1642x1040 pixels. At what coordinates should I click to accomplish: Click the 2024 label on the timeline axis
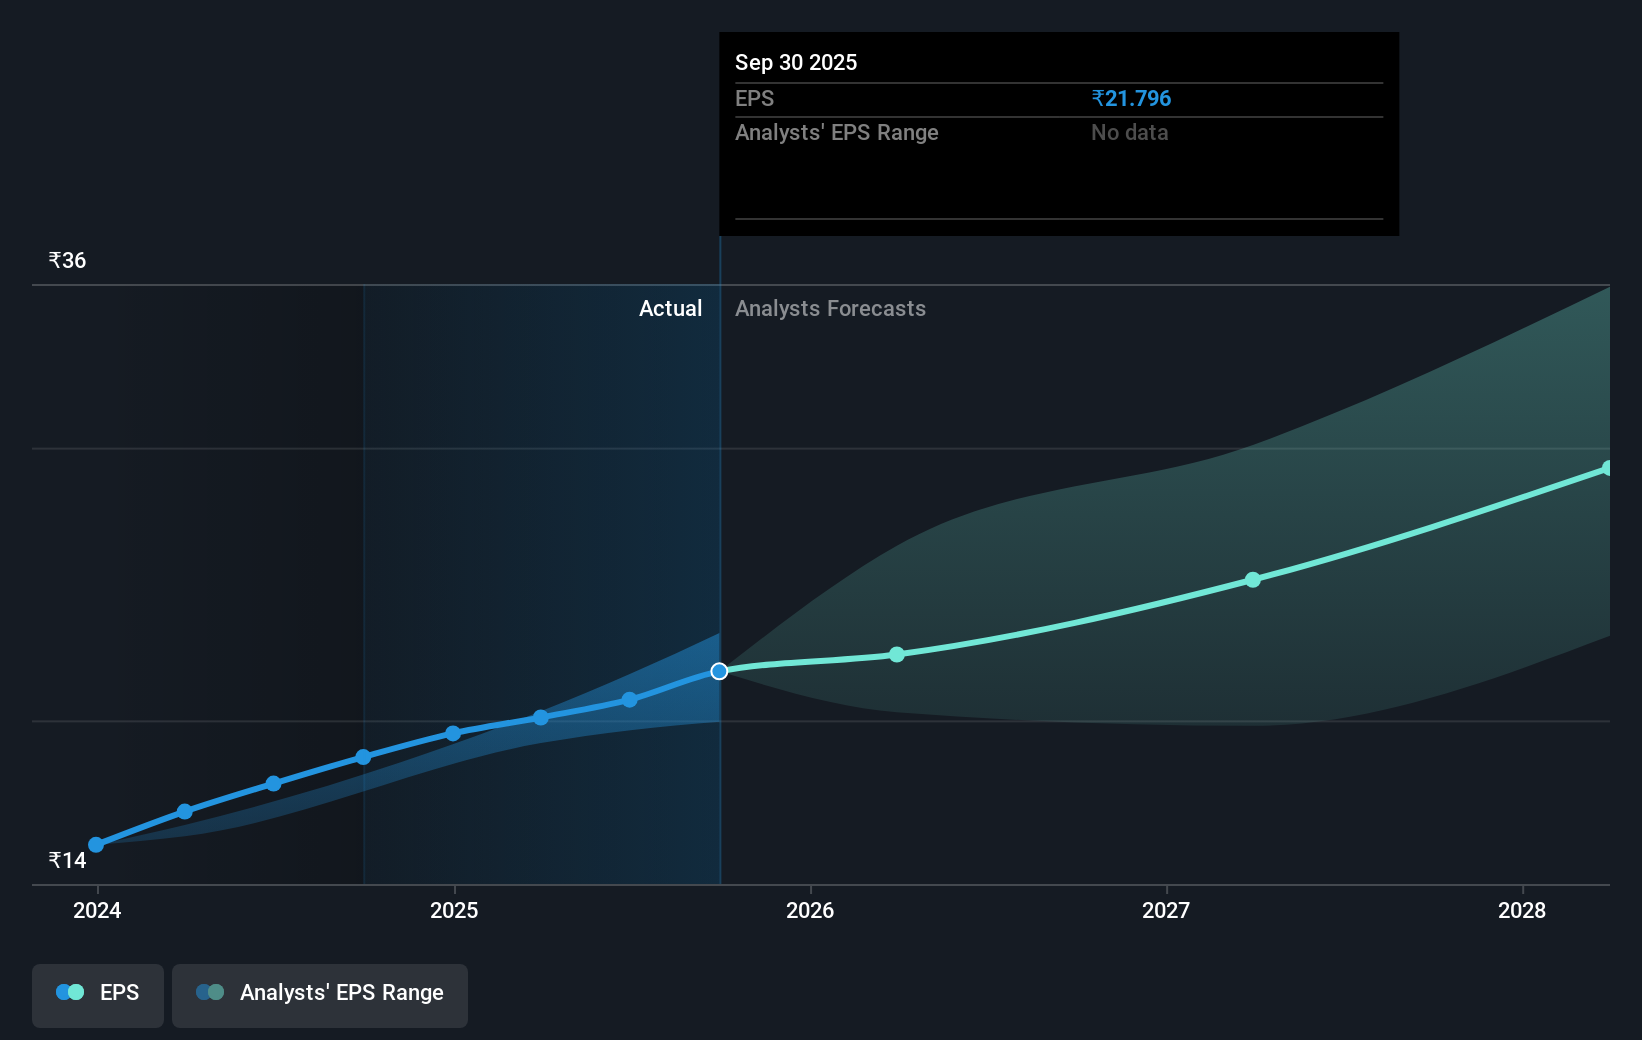coord(96,910)
